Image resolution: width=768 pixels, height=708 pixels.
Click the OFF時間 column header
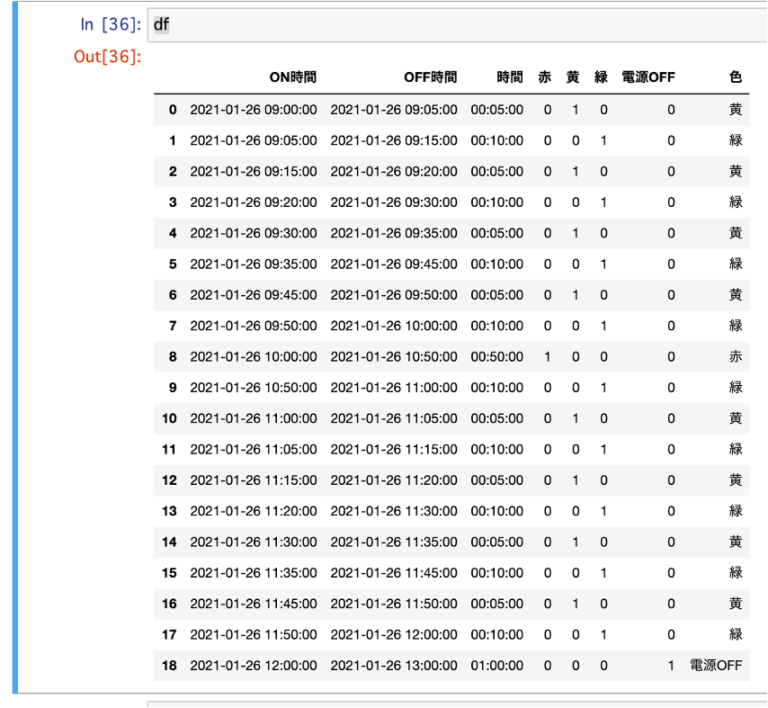pos(430,77)
